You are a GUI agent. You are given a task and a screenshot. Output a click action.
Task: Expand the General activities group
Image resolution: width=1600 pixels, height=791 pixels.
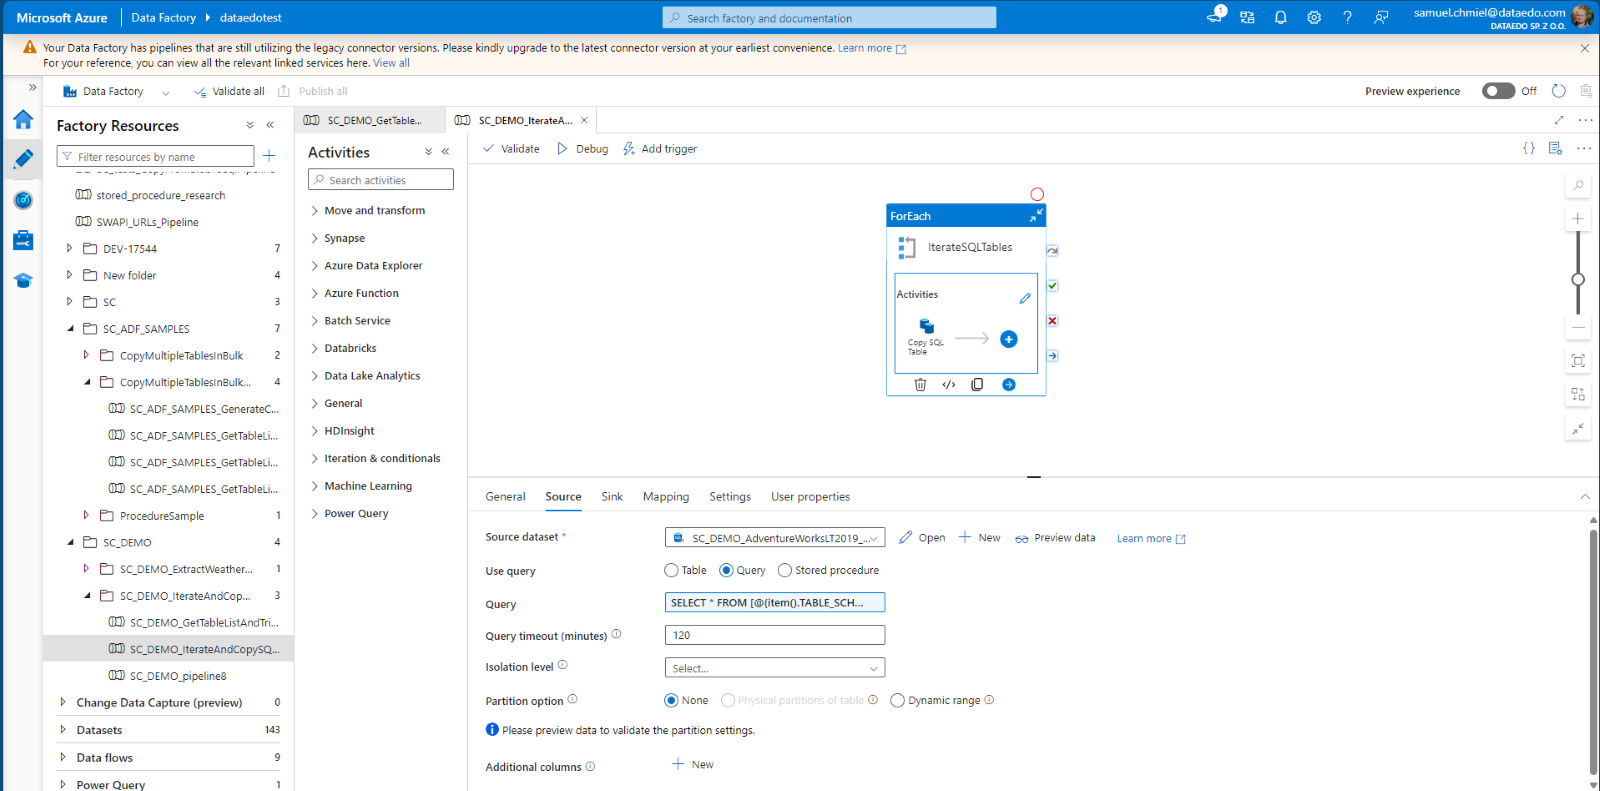click(314, 404)
